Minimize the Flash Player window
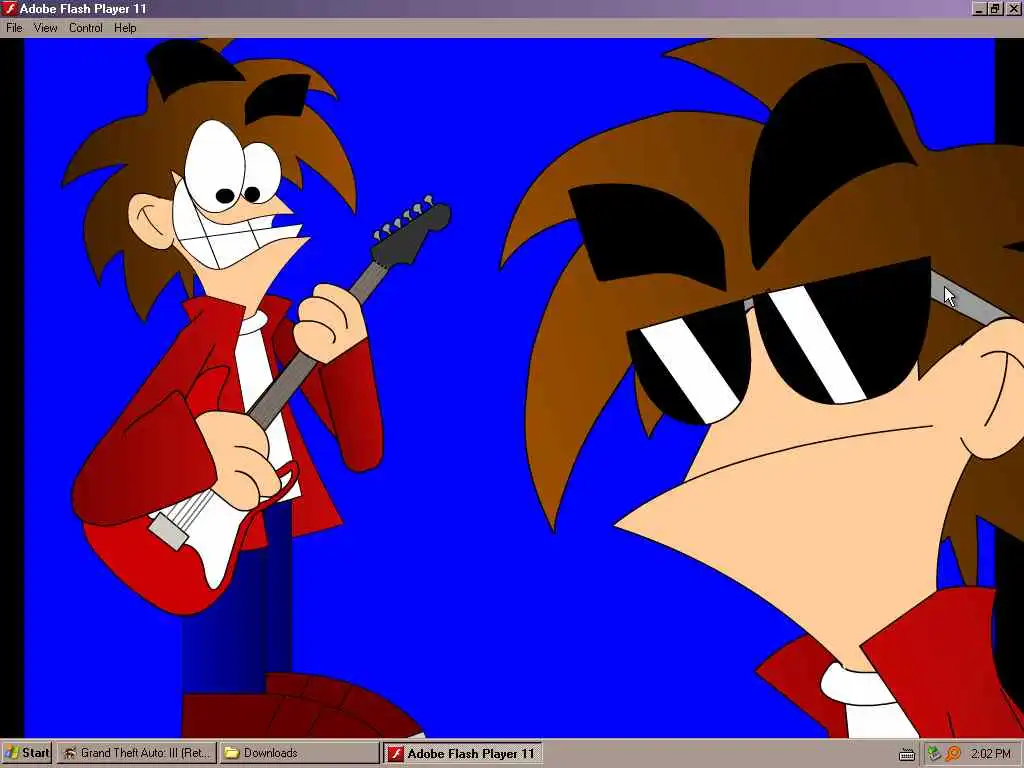Image resolution: width=1024 pixels, height=768 pixels. [x=979, y=9]
